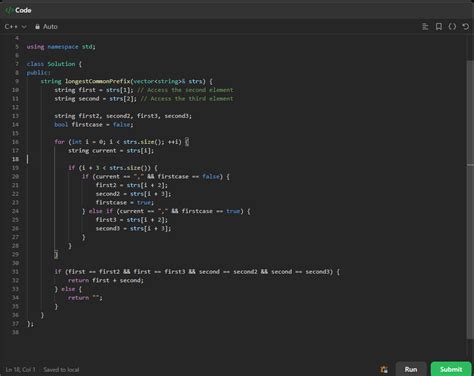Click the bookmark icon in toolbar

tap(439, 27)
